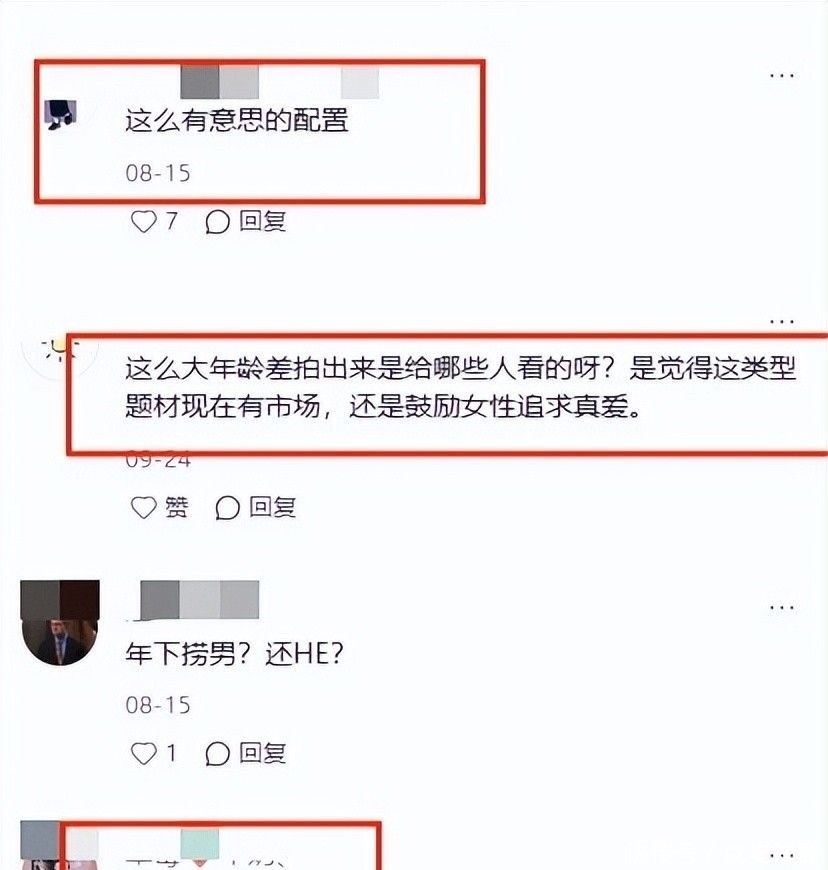The width and height of the screenshot is (828, 870).
Task: Click the '赞' like label on second comment
Action: (177, 507)
